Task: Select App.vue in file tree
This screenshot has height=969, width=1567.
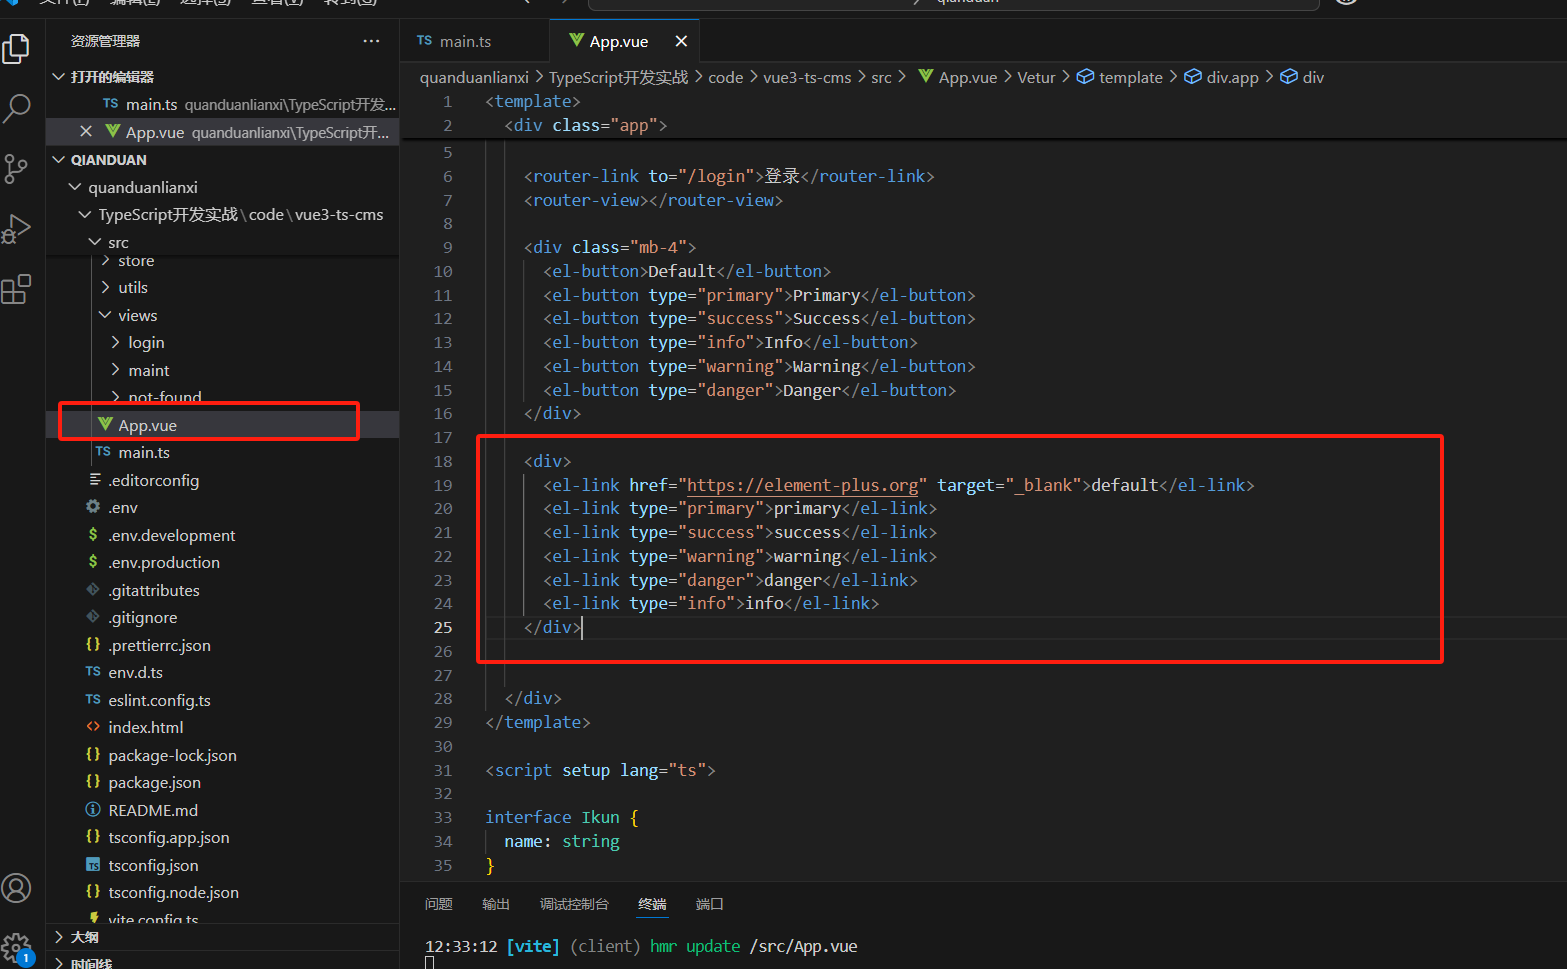Action: pos(222,425)
